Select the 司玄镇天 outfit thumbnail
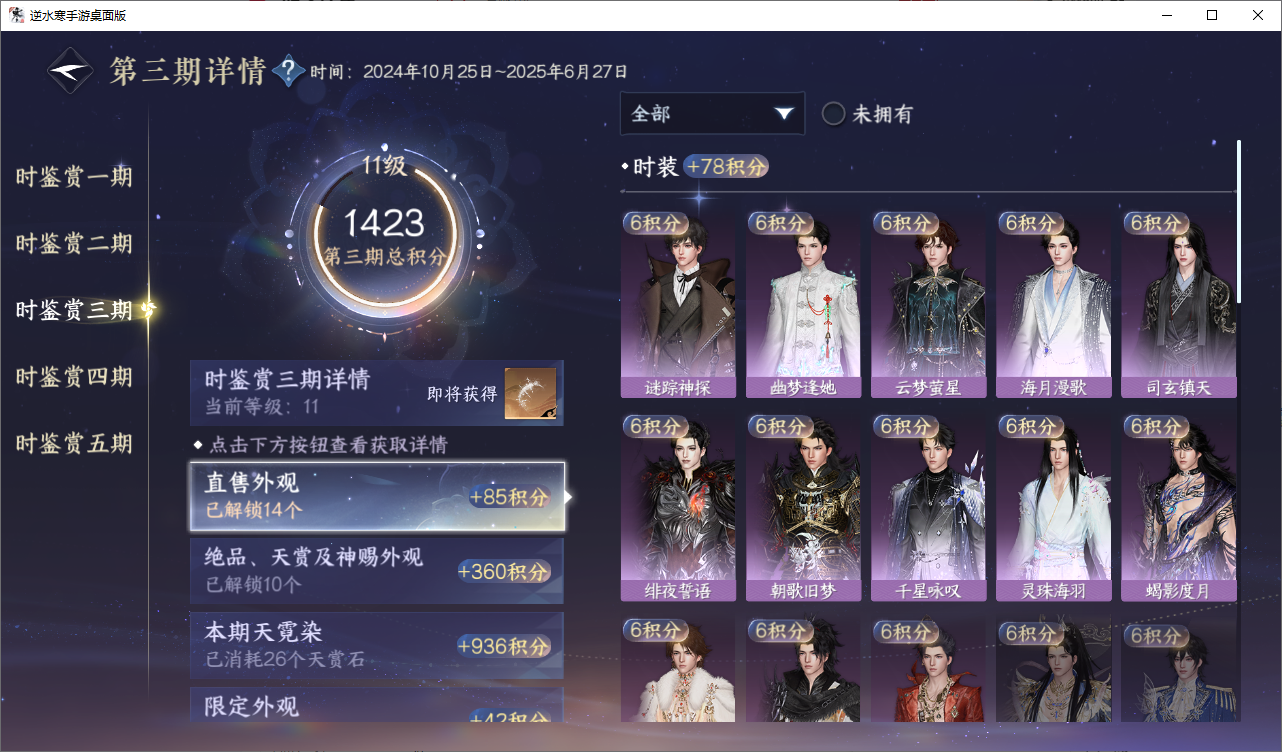 tap(1178, 304)
